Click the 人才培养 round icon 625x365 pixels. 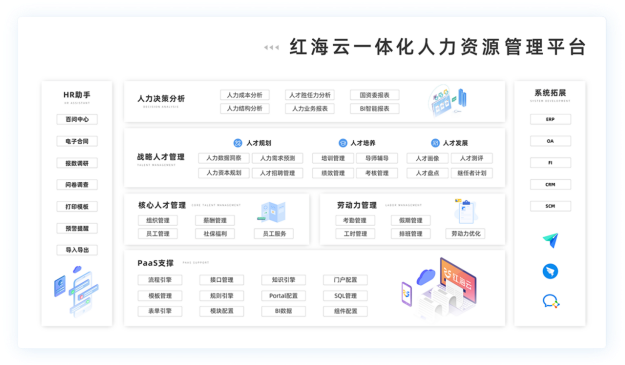(343, 143)
